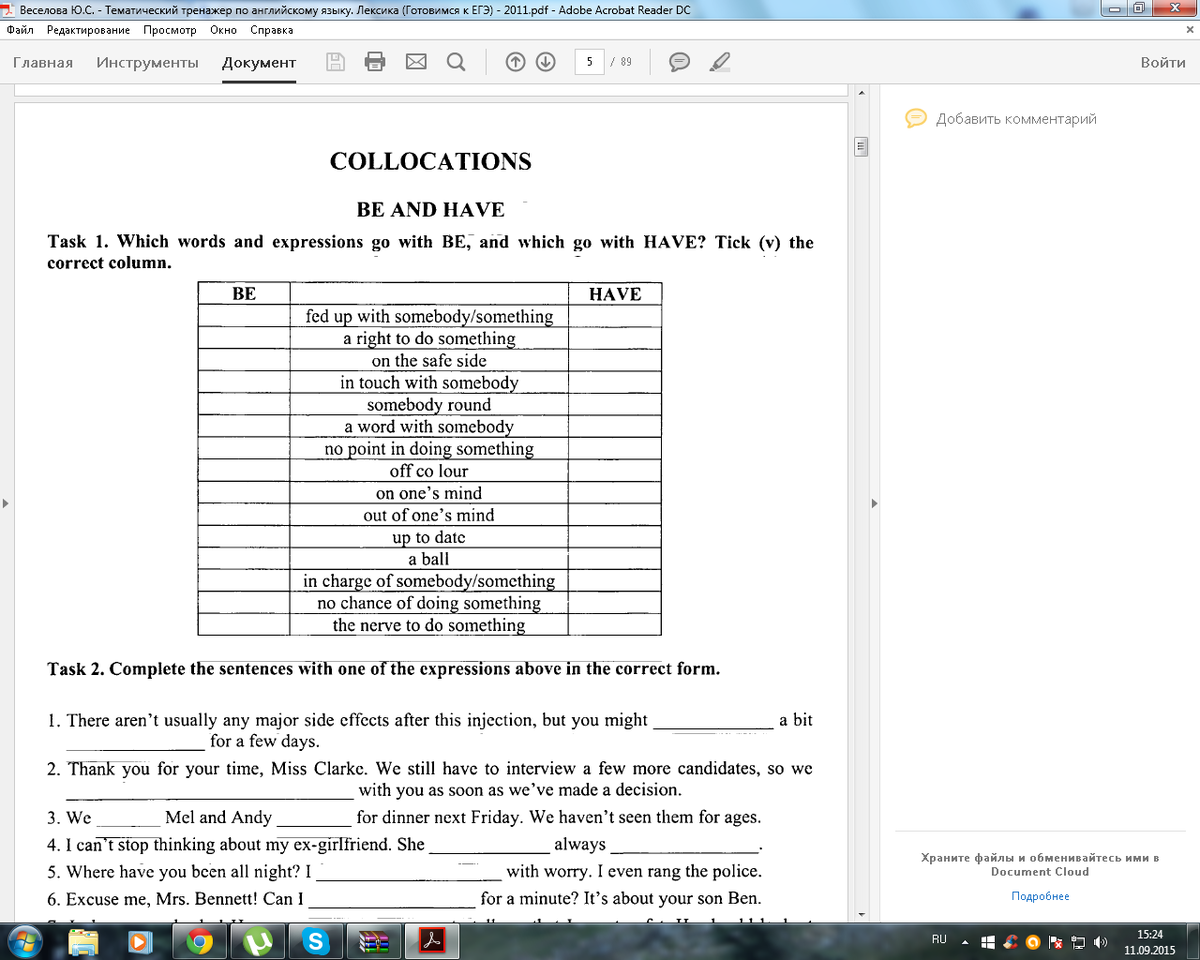The width and height of the screenshot is (1200, 960).
Task: Click the volume speaker tray icon
Action: pos(1100,941)
